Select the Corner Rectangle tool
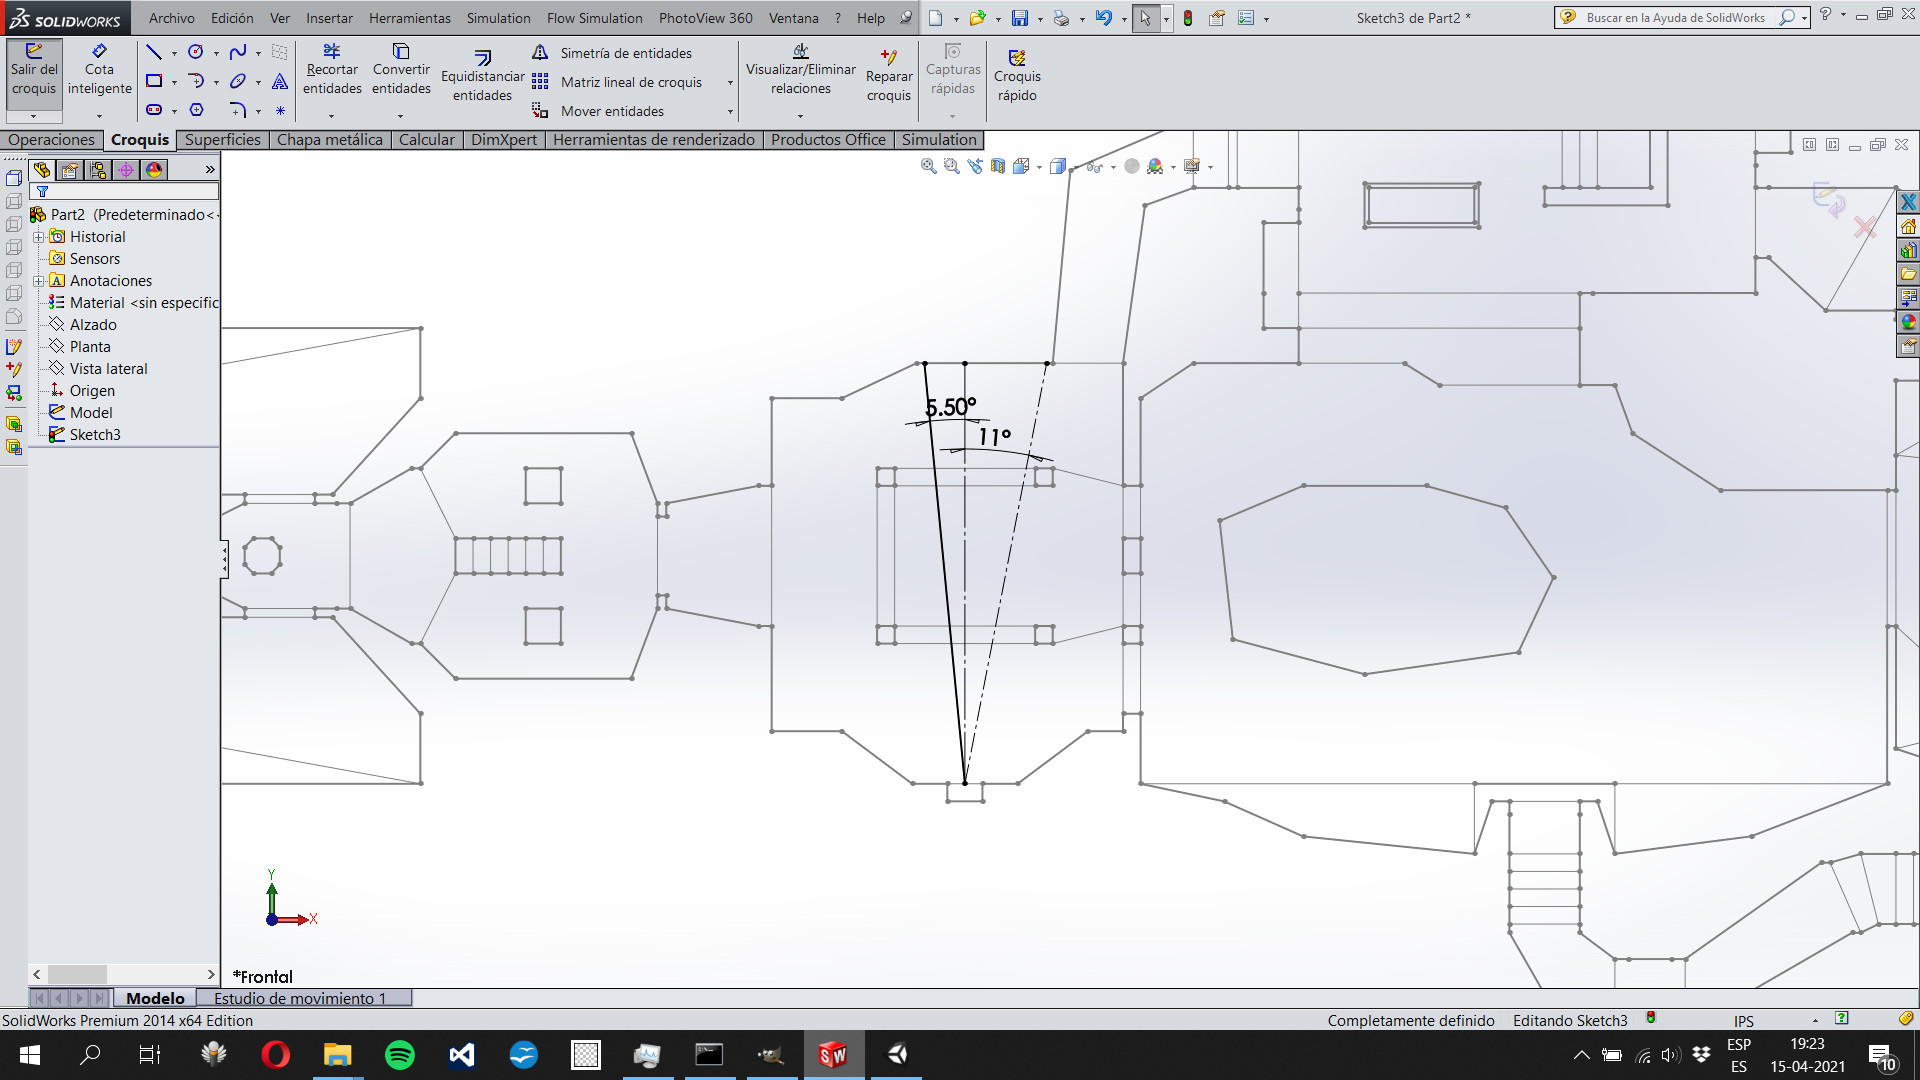Image resolution: width=1920 pixels, height=1080 pixels. click(154, 81)
